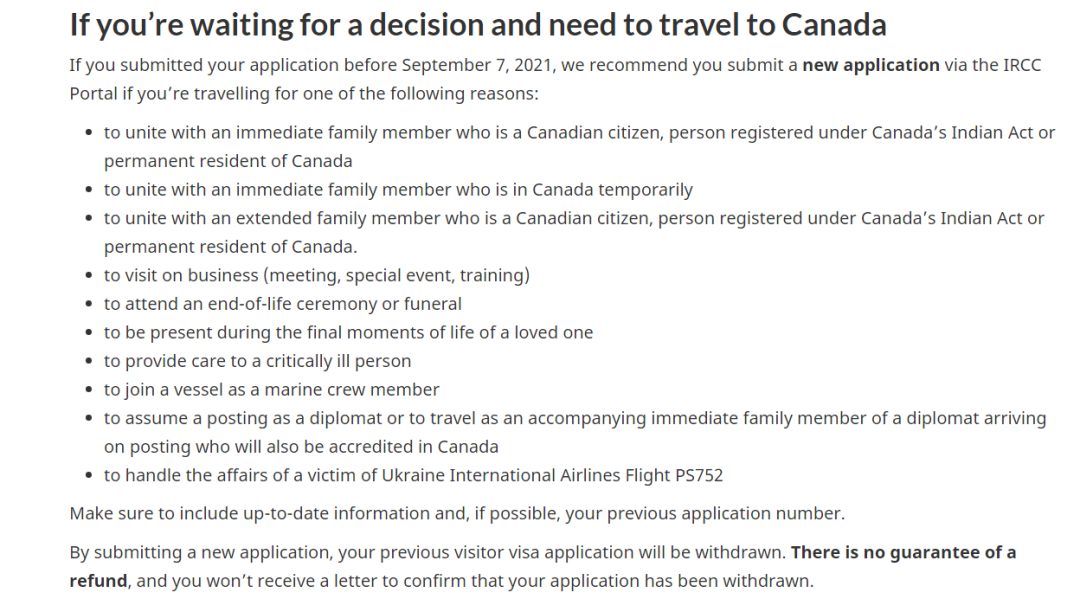Click the bold 'new application' text
This screenshot has height=612, width=1080.
click(x=870, y=66)
